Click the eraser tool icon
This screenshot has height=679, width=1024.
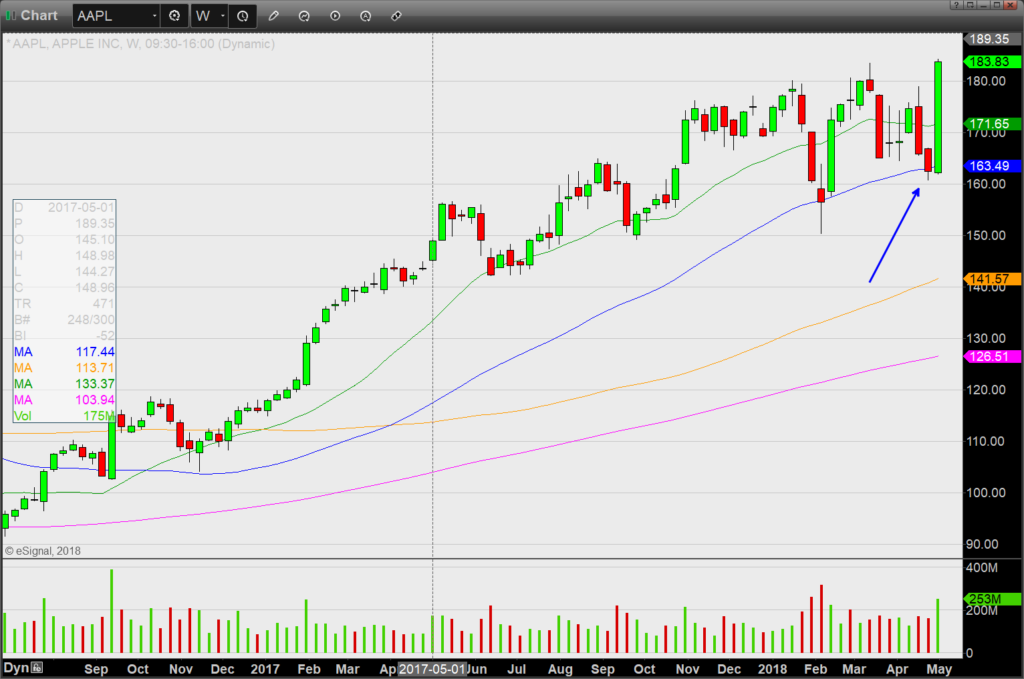tap(396, 16)
